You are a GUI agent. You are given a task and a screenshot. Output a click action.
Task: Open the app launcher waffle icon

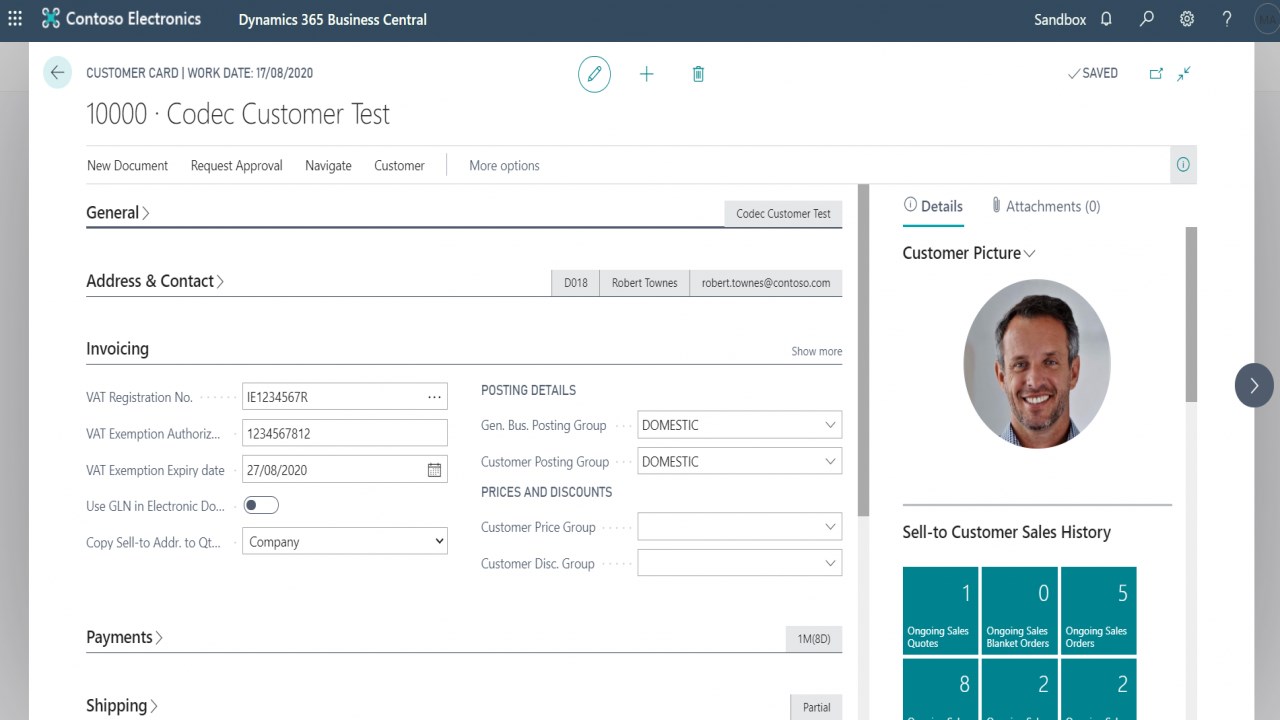15,19
